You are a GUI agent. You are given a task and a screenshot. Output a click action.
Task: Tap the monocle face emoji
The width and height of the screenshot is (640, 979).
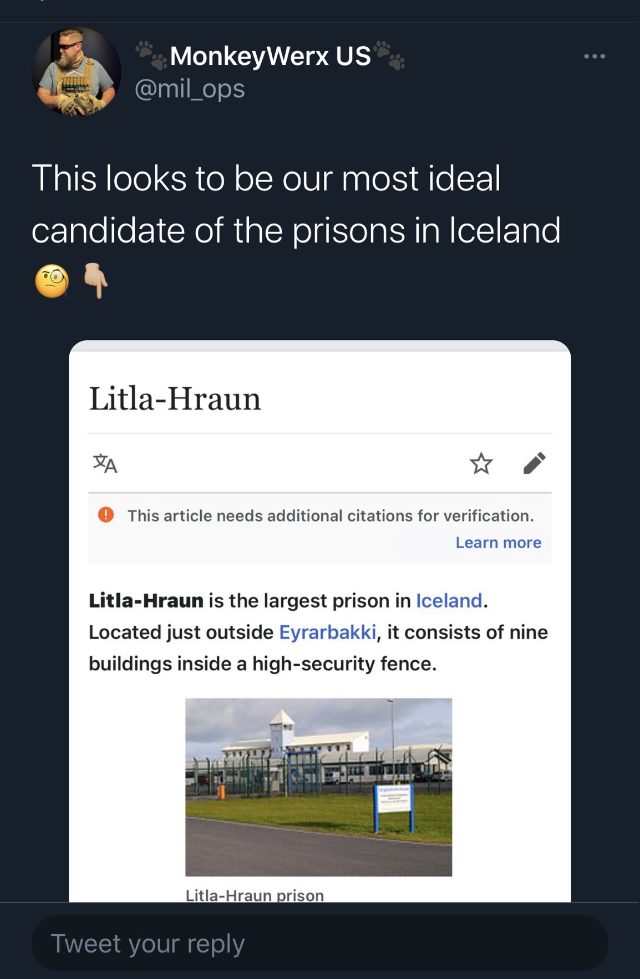pos(52,282)
